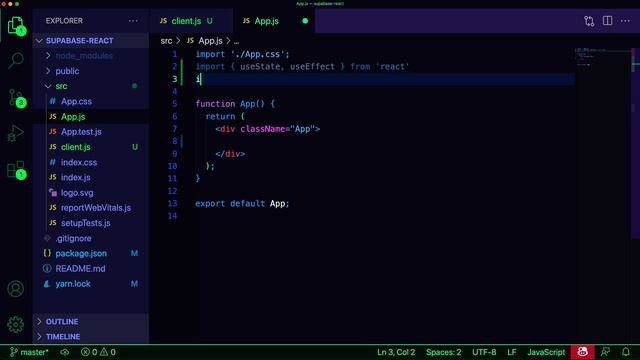Open errors and warnings problems indicator
Image resolution: width=640 pixels, height=360 pixels.
[x=98, y=352]
